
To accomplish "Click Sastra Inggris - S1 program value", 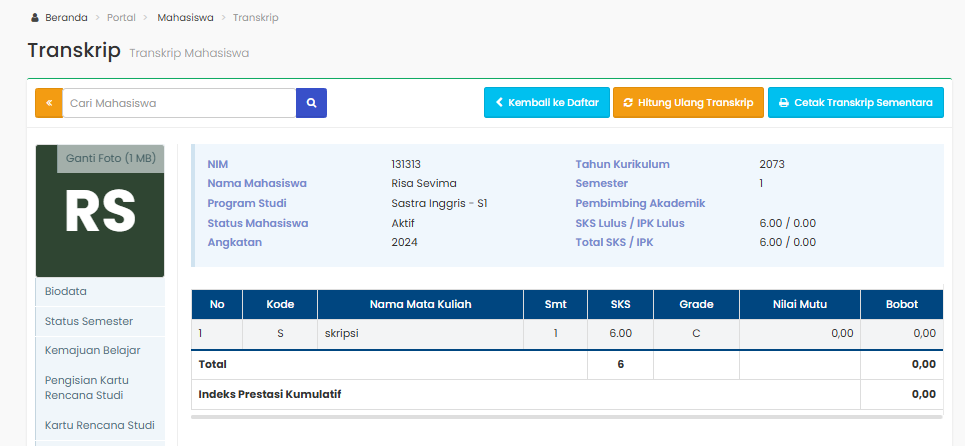I will coord(439,203).
